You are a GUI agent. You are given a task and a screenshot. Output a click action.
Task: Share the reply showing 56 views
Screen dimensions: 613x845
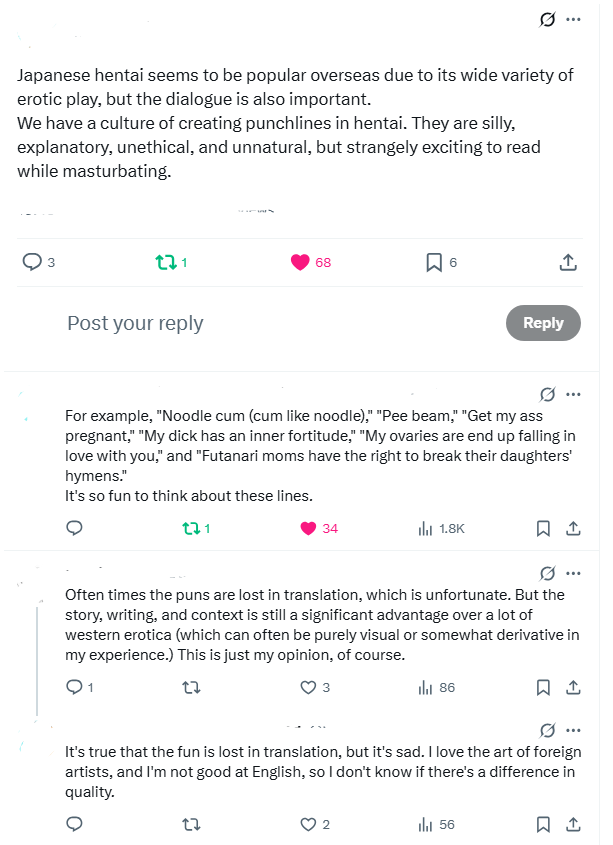pyautogui.click(x=573, y=824)
